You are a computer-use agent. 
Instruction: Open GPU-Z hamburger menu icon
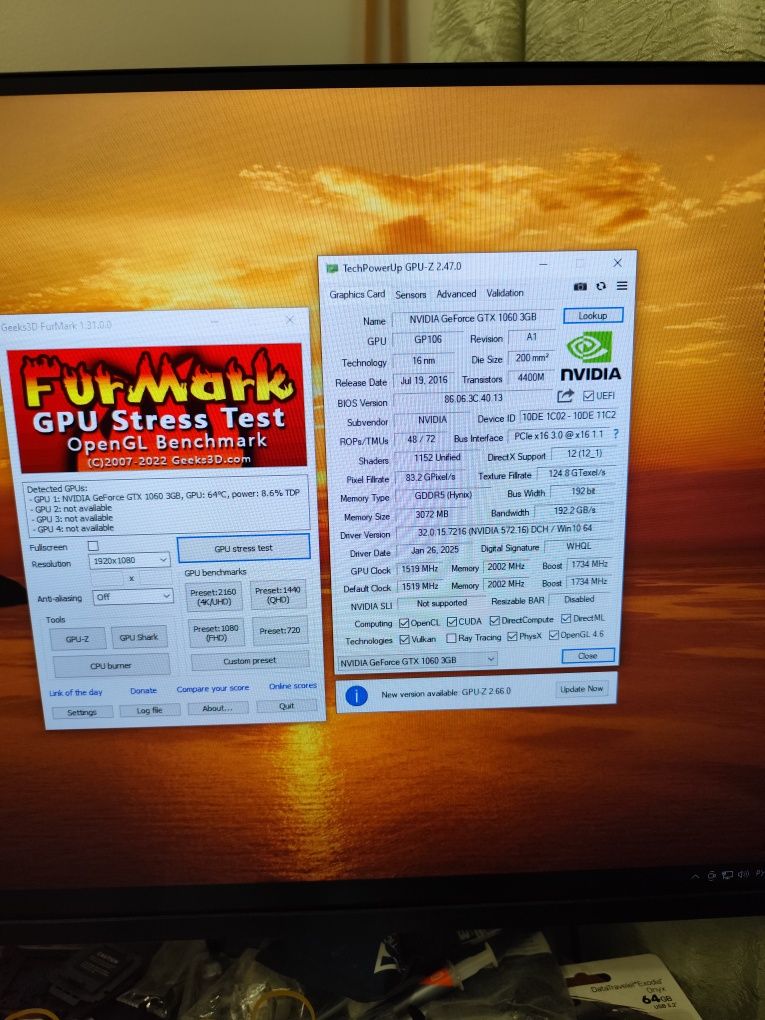[622, 286]
